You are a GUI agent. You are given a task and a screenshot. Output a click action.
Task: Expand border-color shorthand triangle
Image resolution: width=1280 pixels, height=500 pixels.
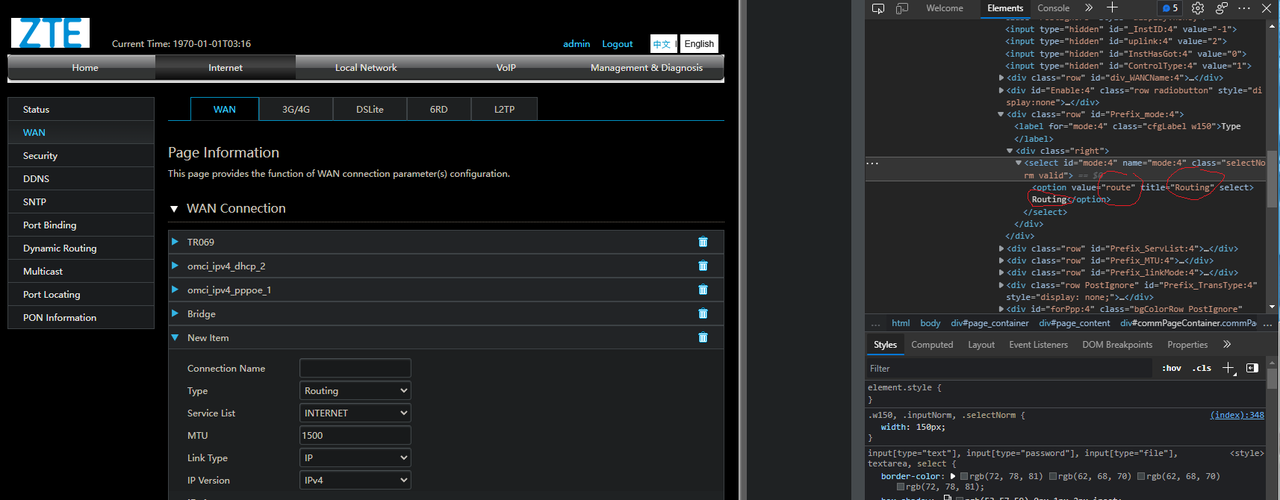pos(952,476)
